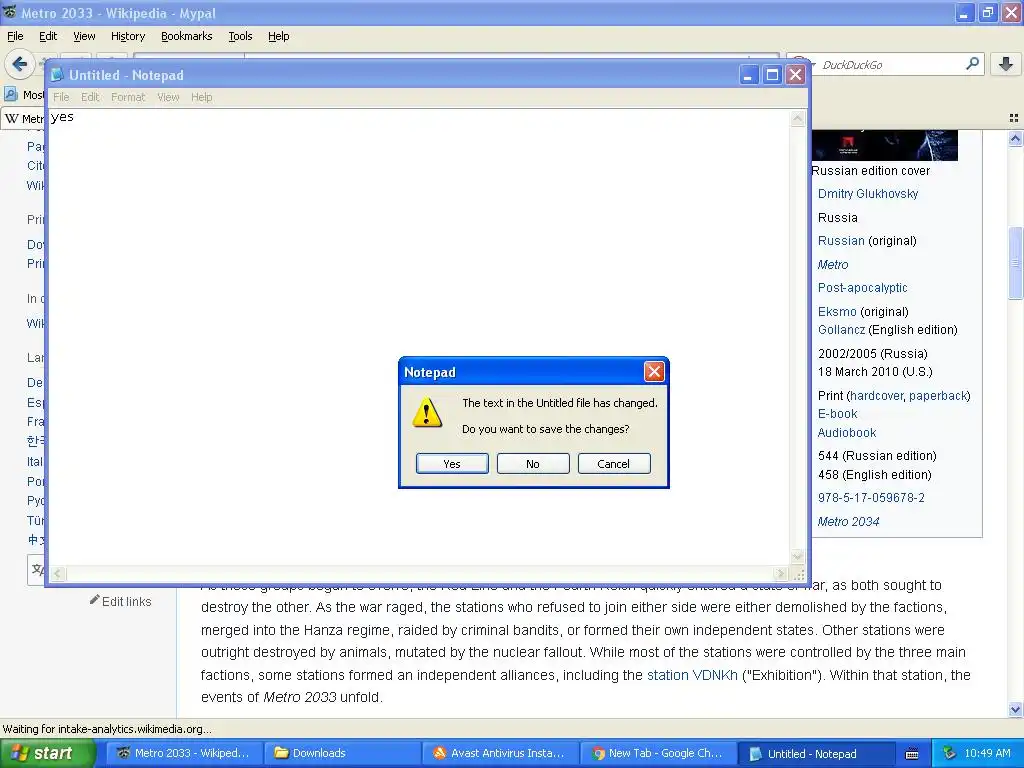Click Yes to save the changes

coord(452,464)
